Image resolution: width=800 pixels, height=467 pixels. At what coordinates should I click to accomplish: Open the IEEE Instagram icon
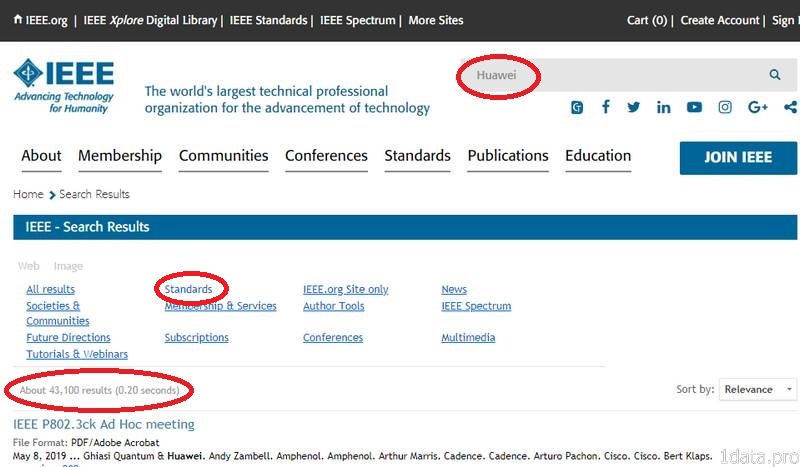click(x=725, y=107)
